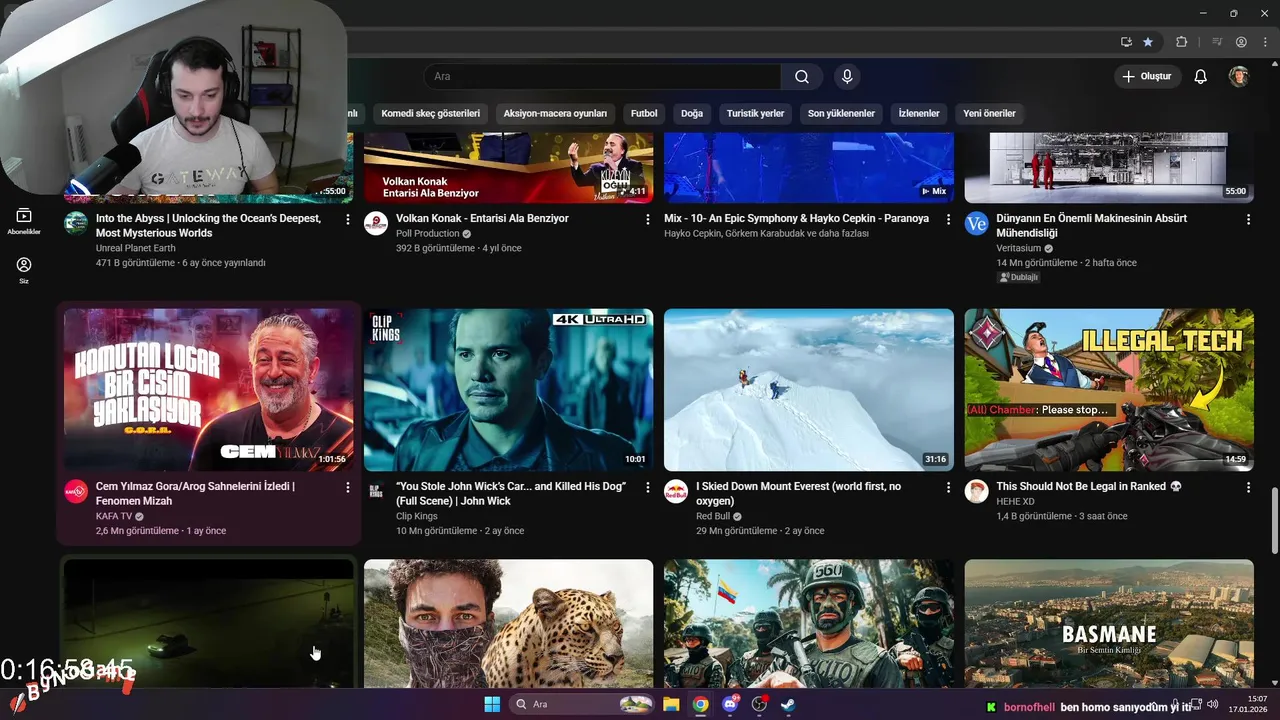Open options for Veritasium video

tap(1248, 219)
